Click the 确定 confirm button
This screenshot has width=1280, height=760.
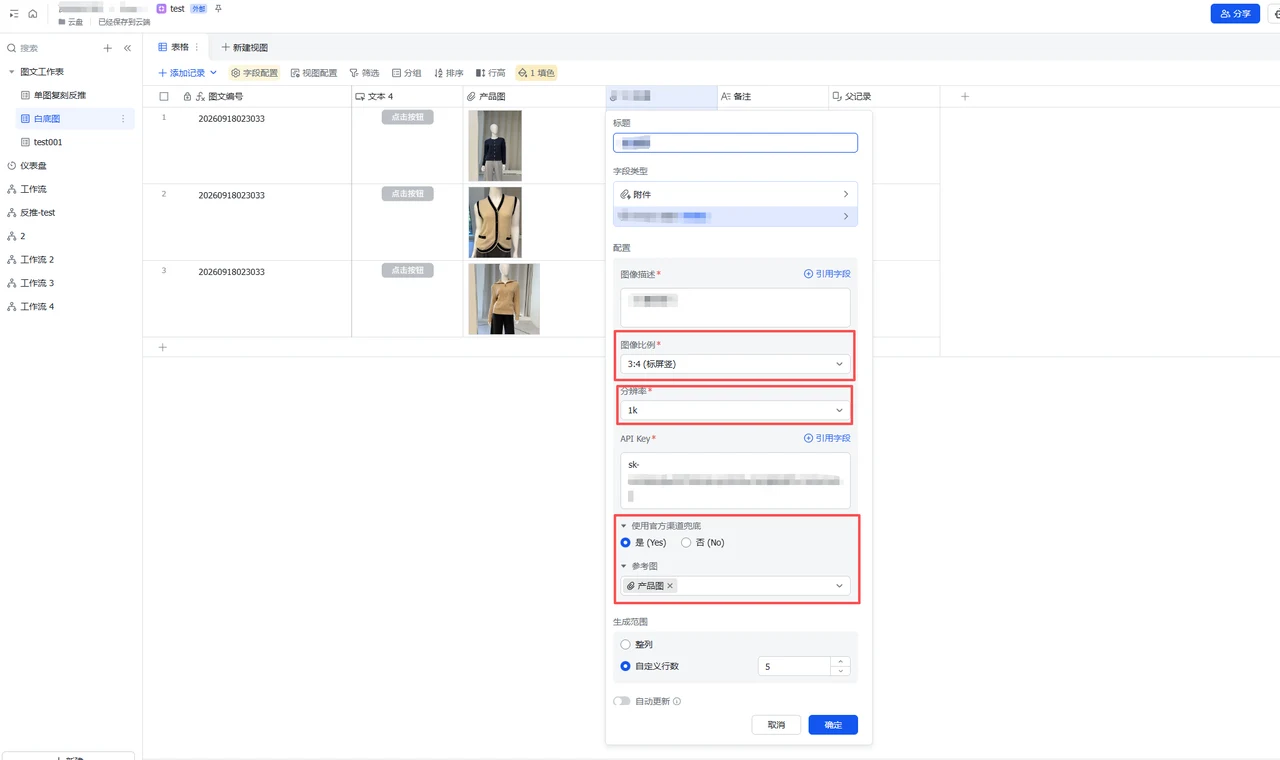point(833,725)
